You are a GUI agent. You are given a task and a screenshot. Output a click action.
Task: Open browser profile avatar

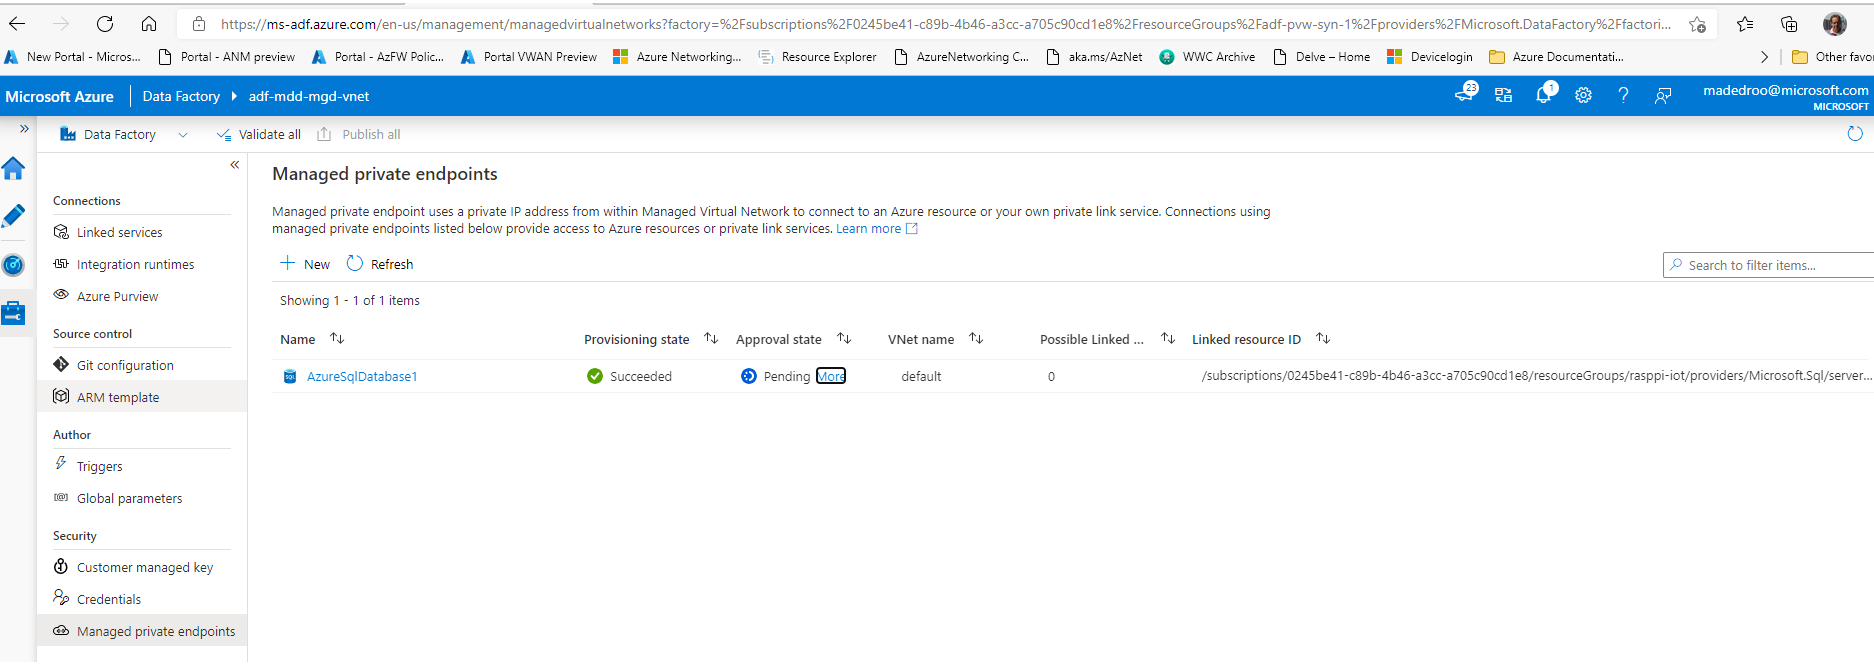(1835, 24)
